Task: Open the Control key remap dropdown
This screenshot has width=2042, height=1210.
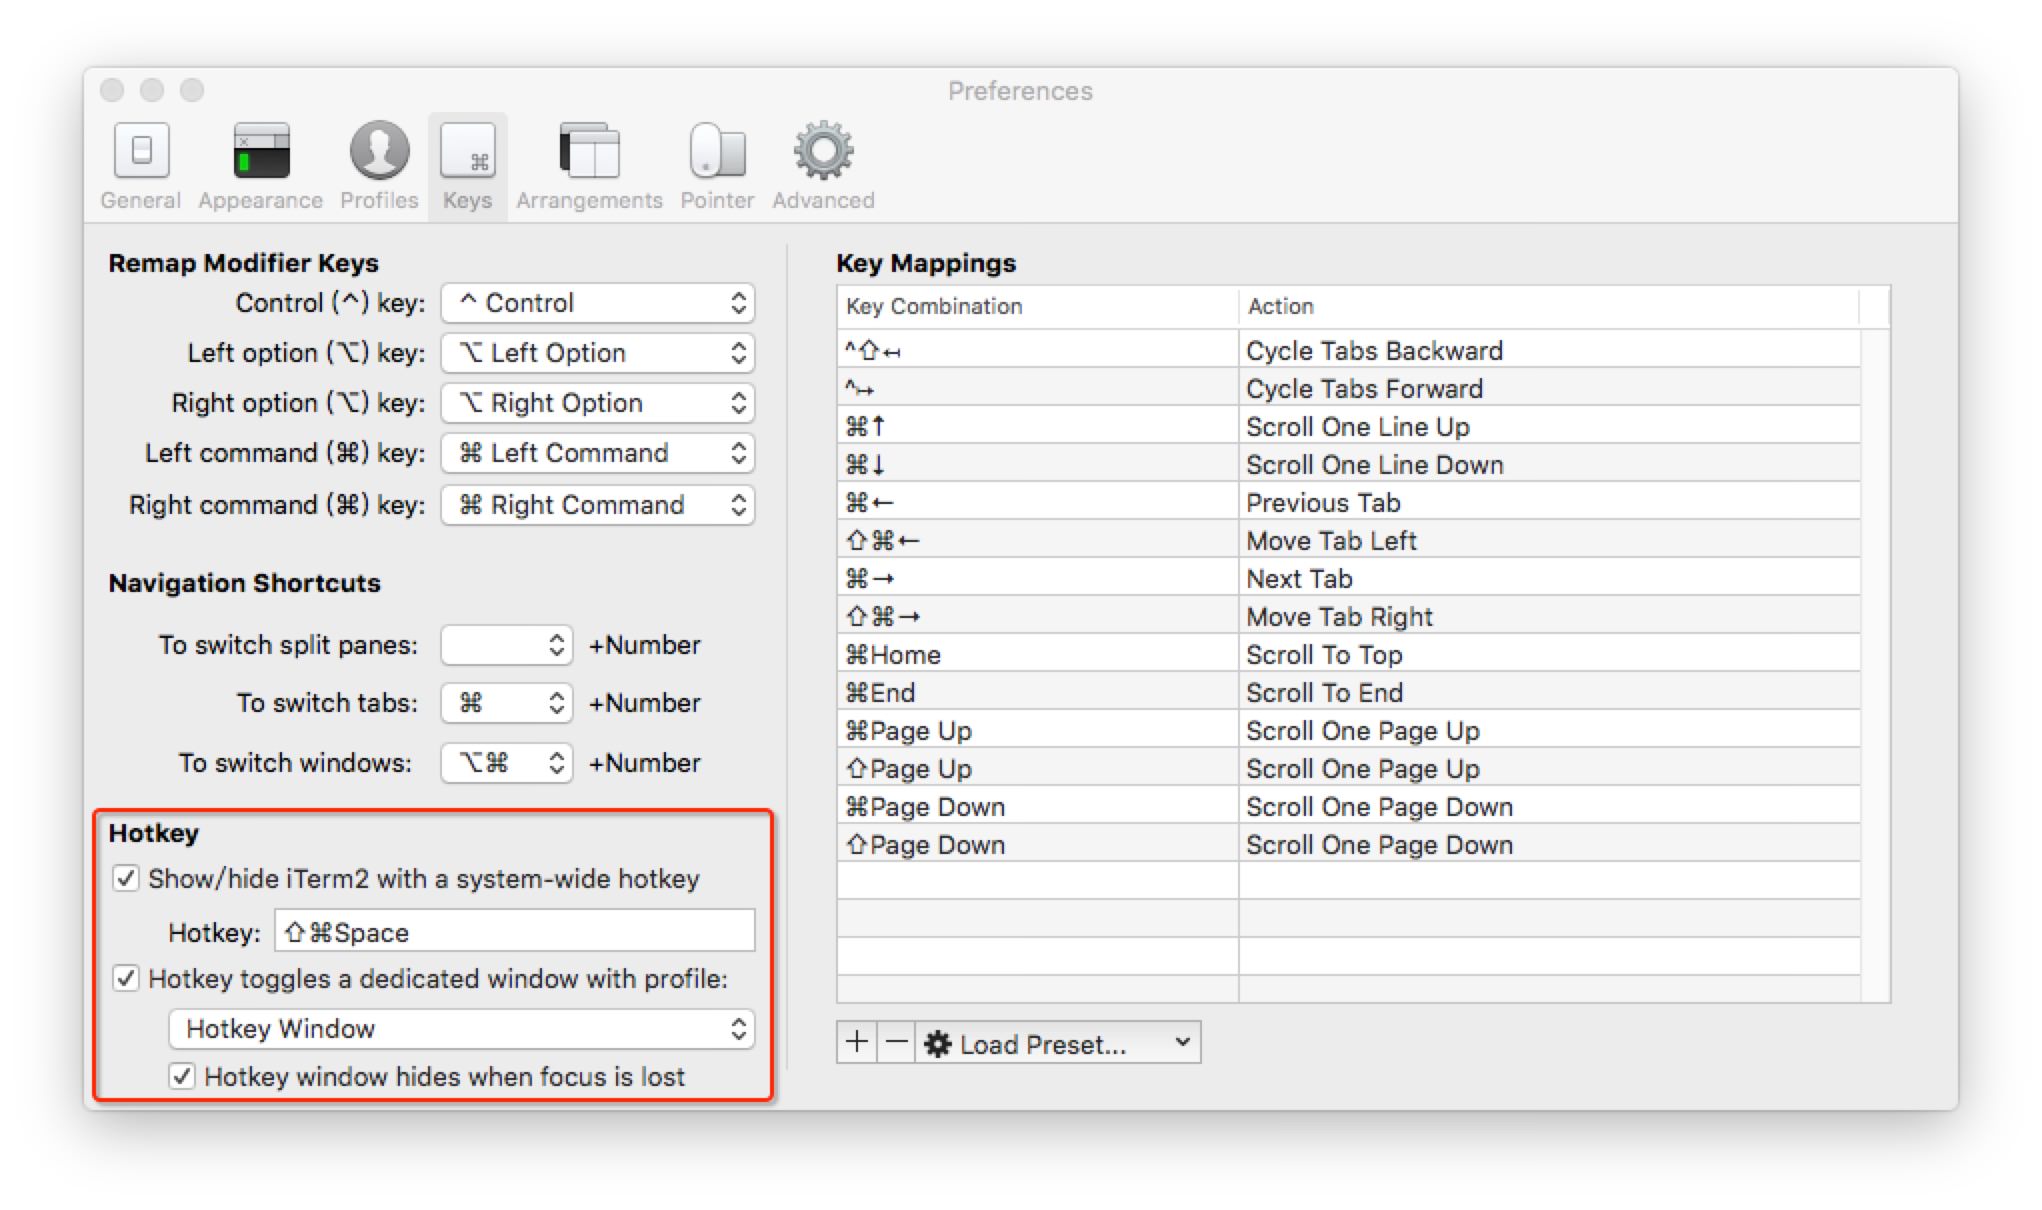Action: click(x=598, y=303)
